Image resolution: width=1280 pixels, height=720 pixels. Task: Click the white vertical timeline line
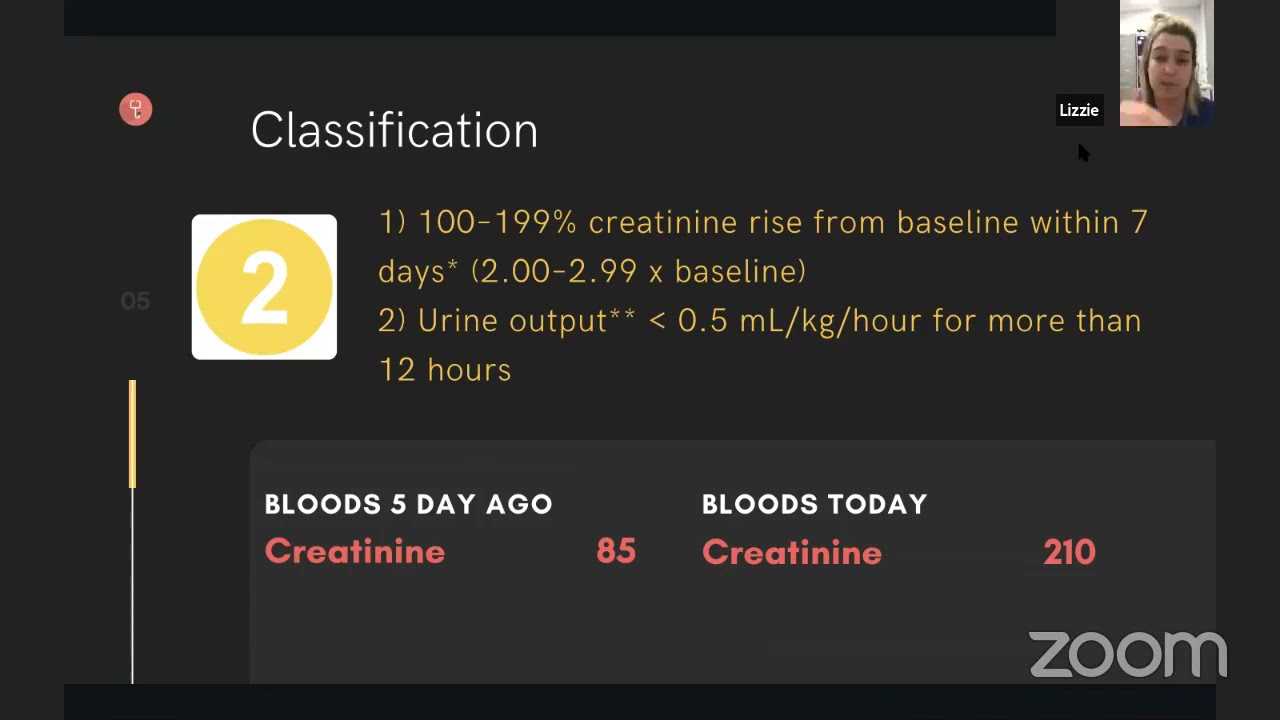(x=132, y=590)
